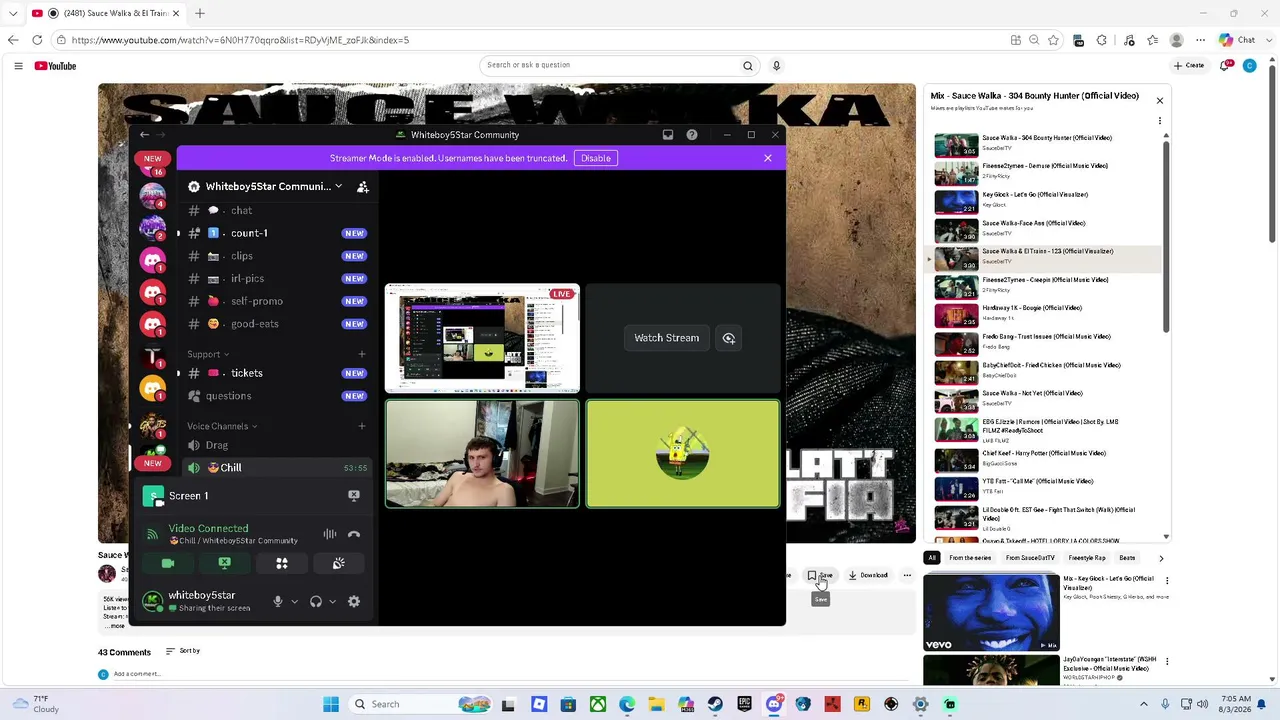Stop streaming Screen 1 in Discord
The width and height of the screenshot is (1280, 720).
[x=353, y=495]
